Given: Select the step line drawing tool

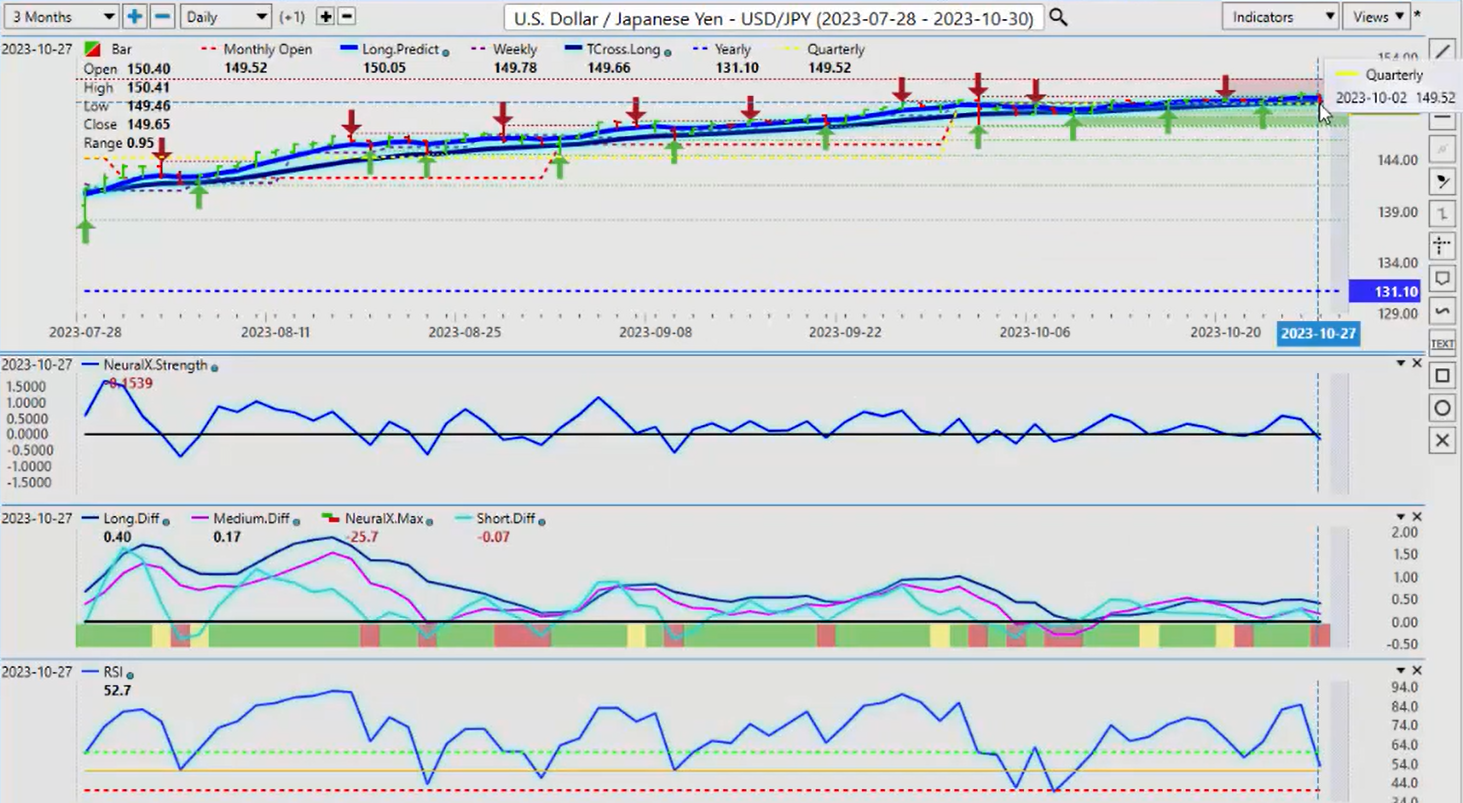Looking at the screenshot, I should click(x=1442, y=214).
